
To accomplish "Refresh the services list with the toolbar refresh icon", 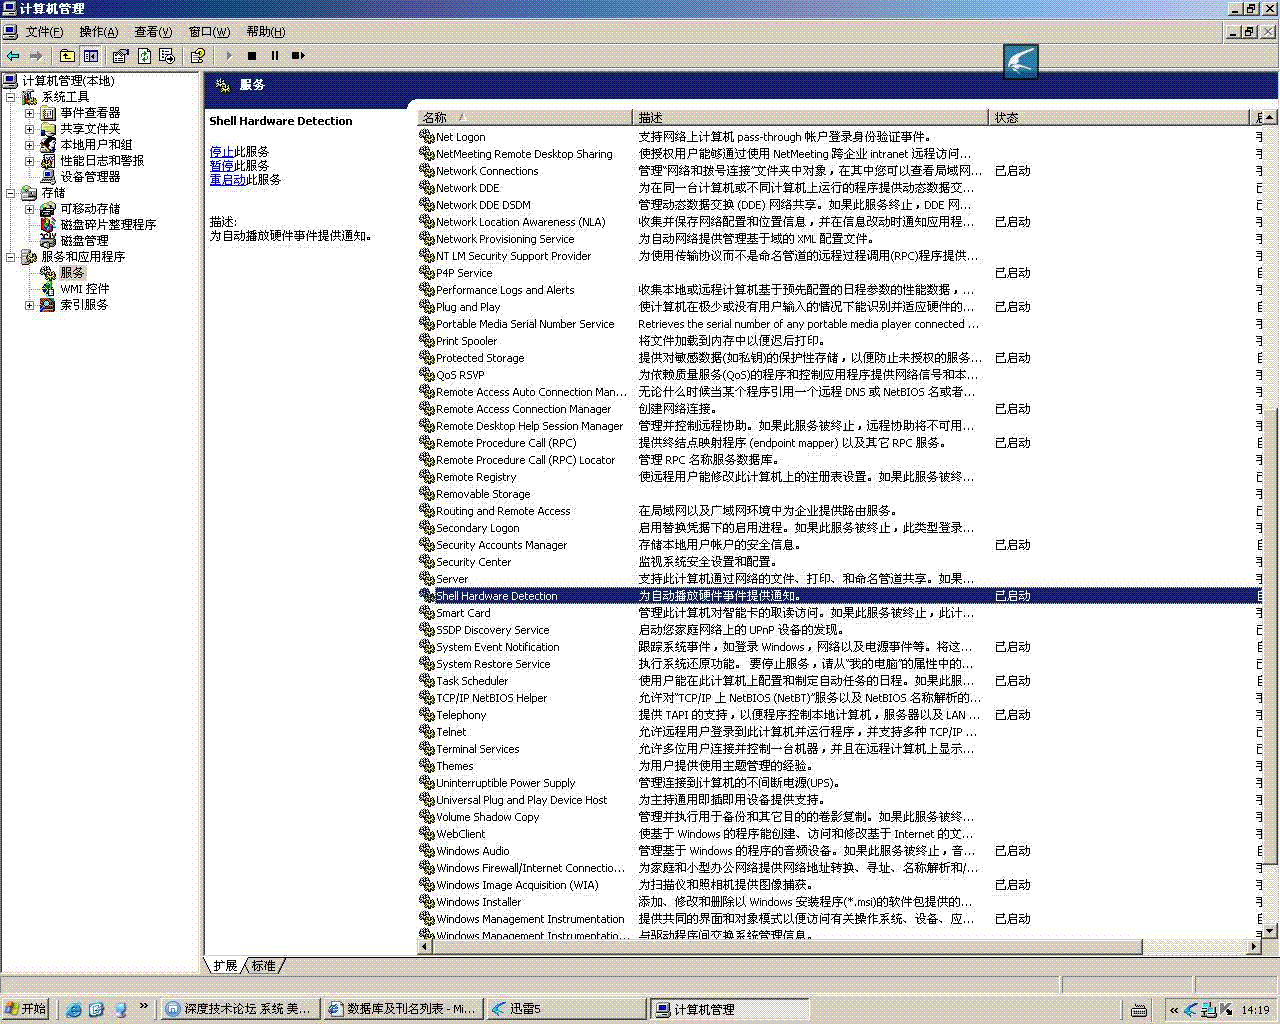I will (x=144, y=56).
